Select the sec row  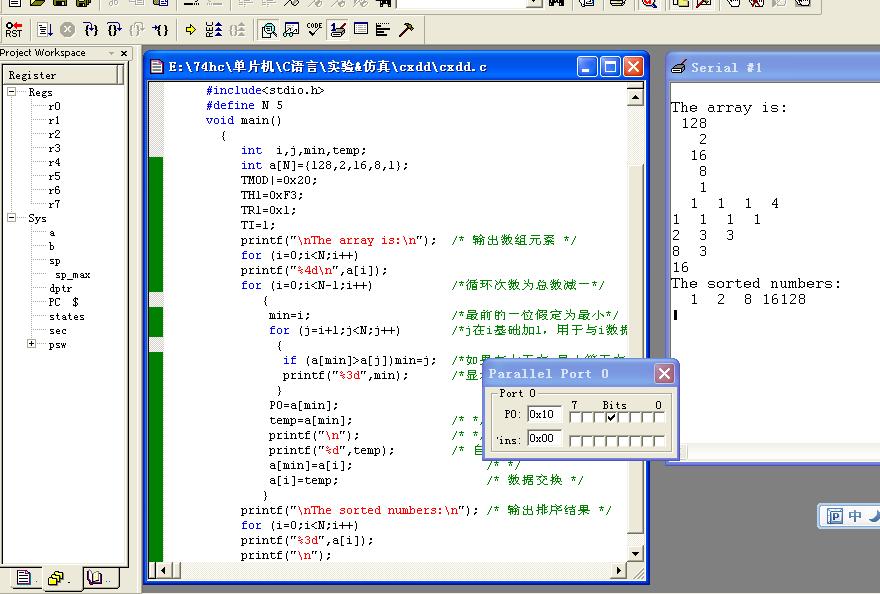tap(58, 331)
